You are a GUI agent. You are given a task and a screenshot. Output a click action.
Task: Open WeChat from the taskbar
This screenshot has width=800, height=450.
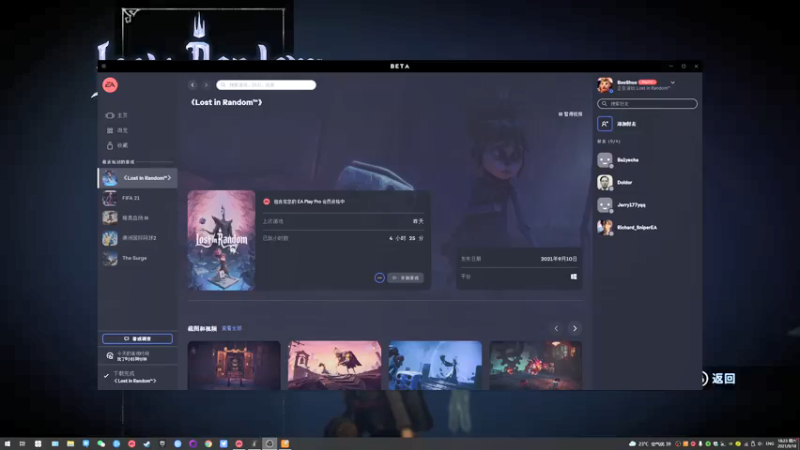(101, 444)
